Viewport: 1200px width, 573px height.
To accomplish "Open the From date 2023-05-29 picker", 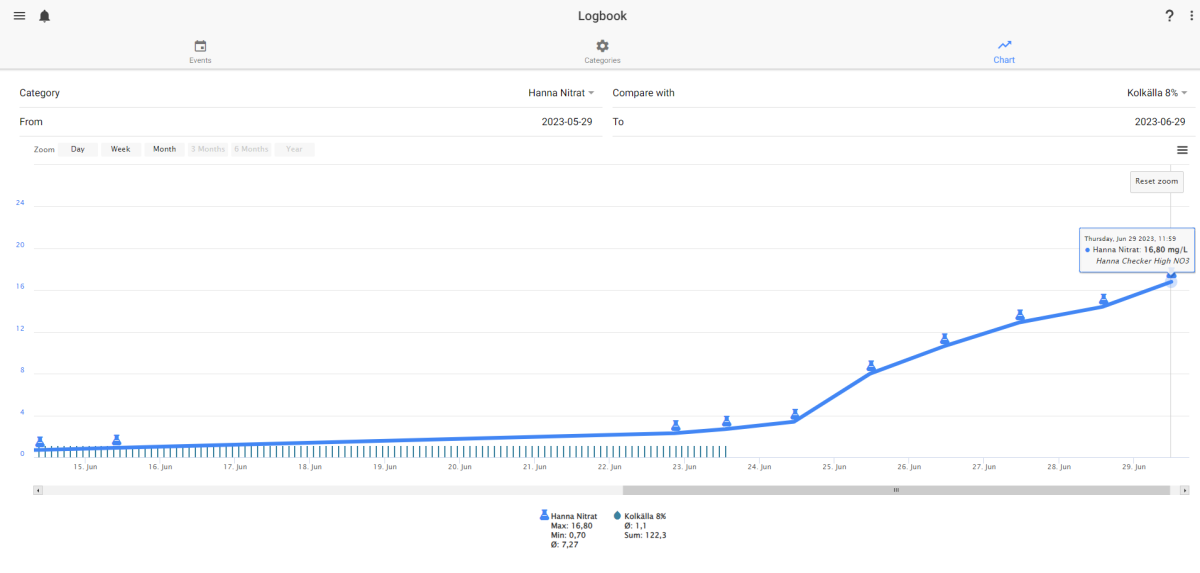I will pos(308,122).
